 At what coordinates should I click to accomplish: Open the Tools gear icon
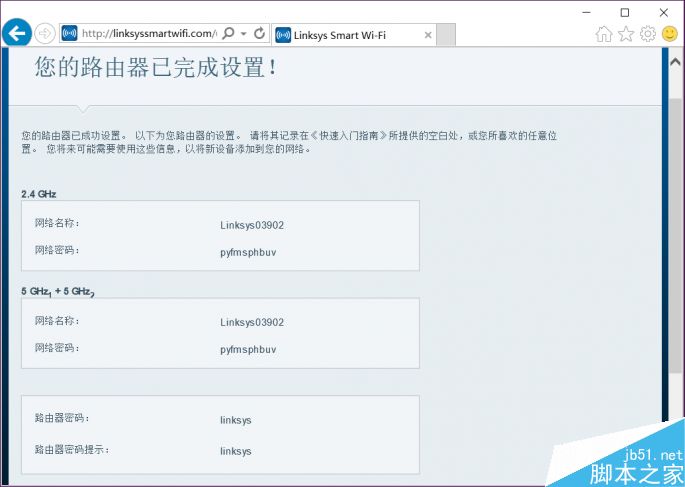pos(648,34)
